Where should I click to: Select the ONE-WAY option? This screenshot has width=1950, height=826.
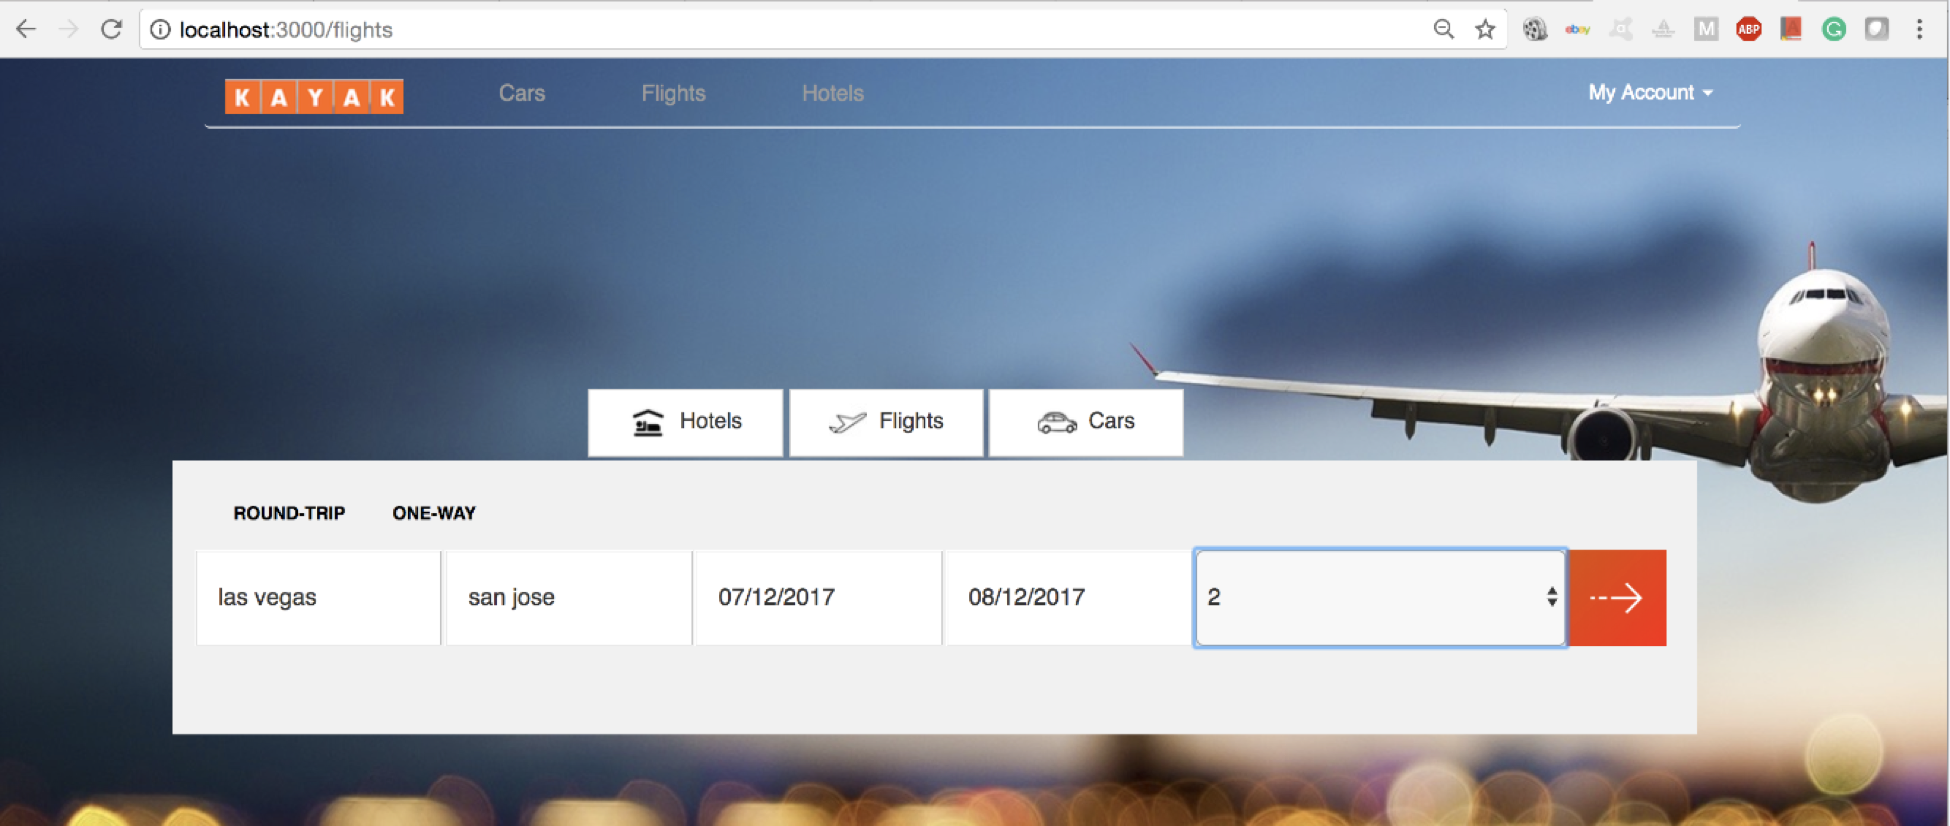[x=434, y=513]
